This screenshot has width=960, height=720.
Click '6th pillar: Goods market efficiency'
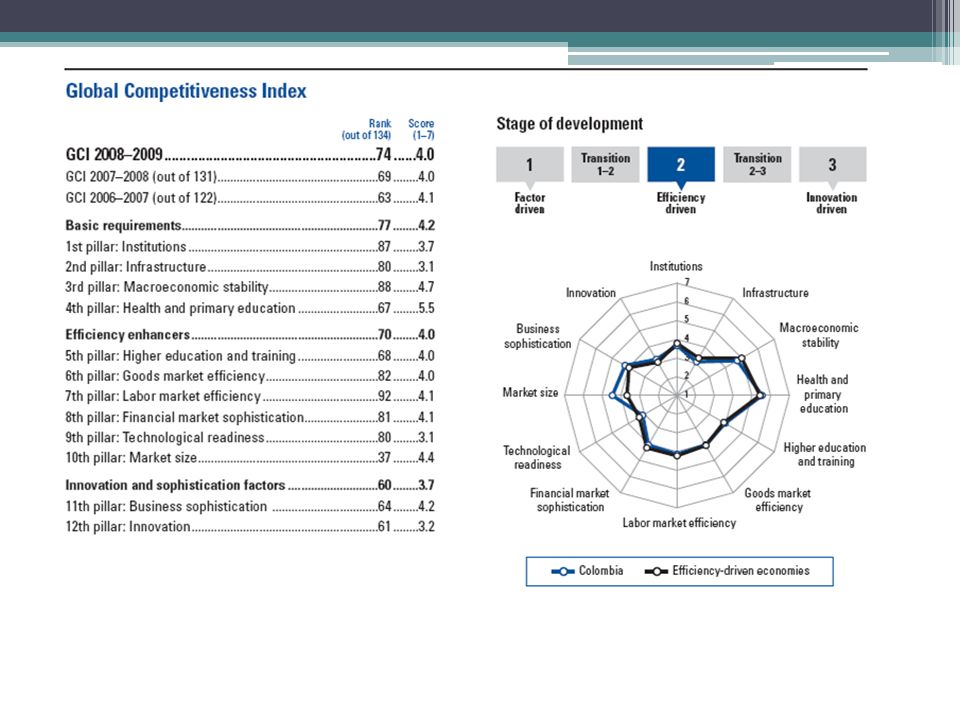click(165, 376)
